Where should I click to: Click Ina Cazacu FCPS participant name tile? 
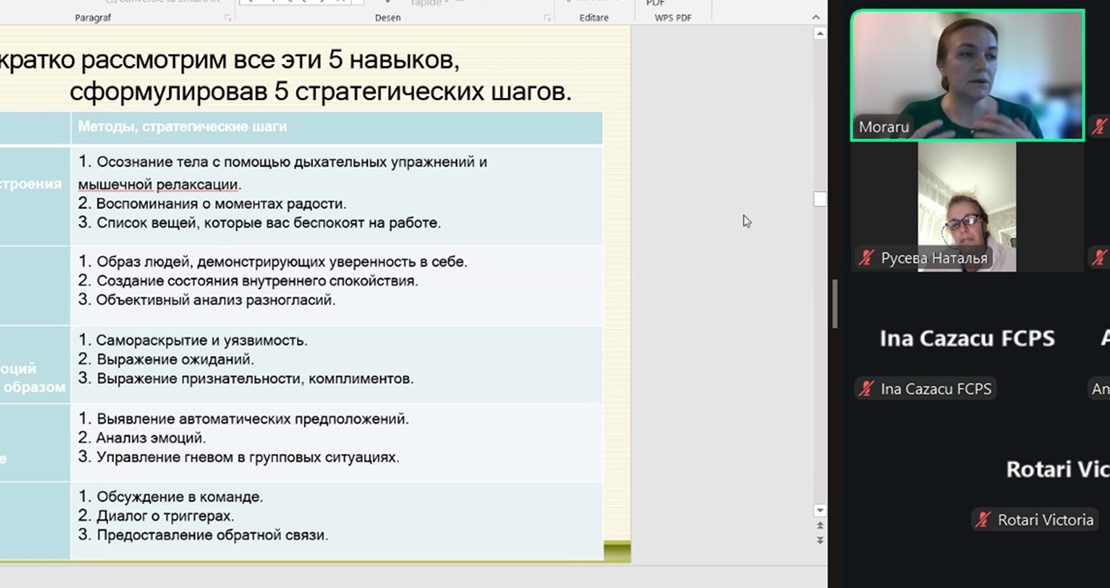click(966, 339)
